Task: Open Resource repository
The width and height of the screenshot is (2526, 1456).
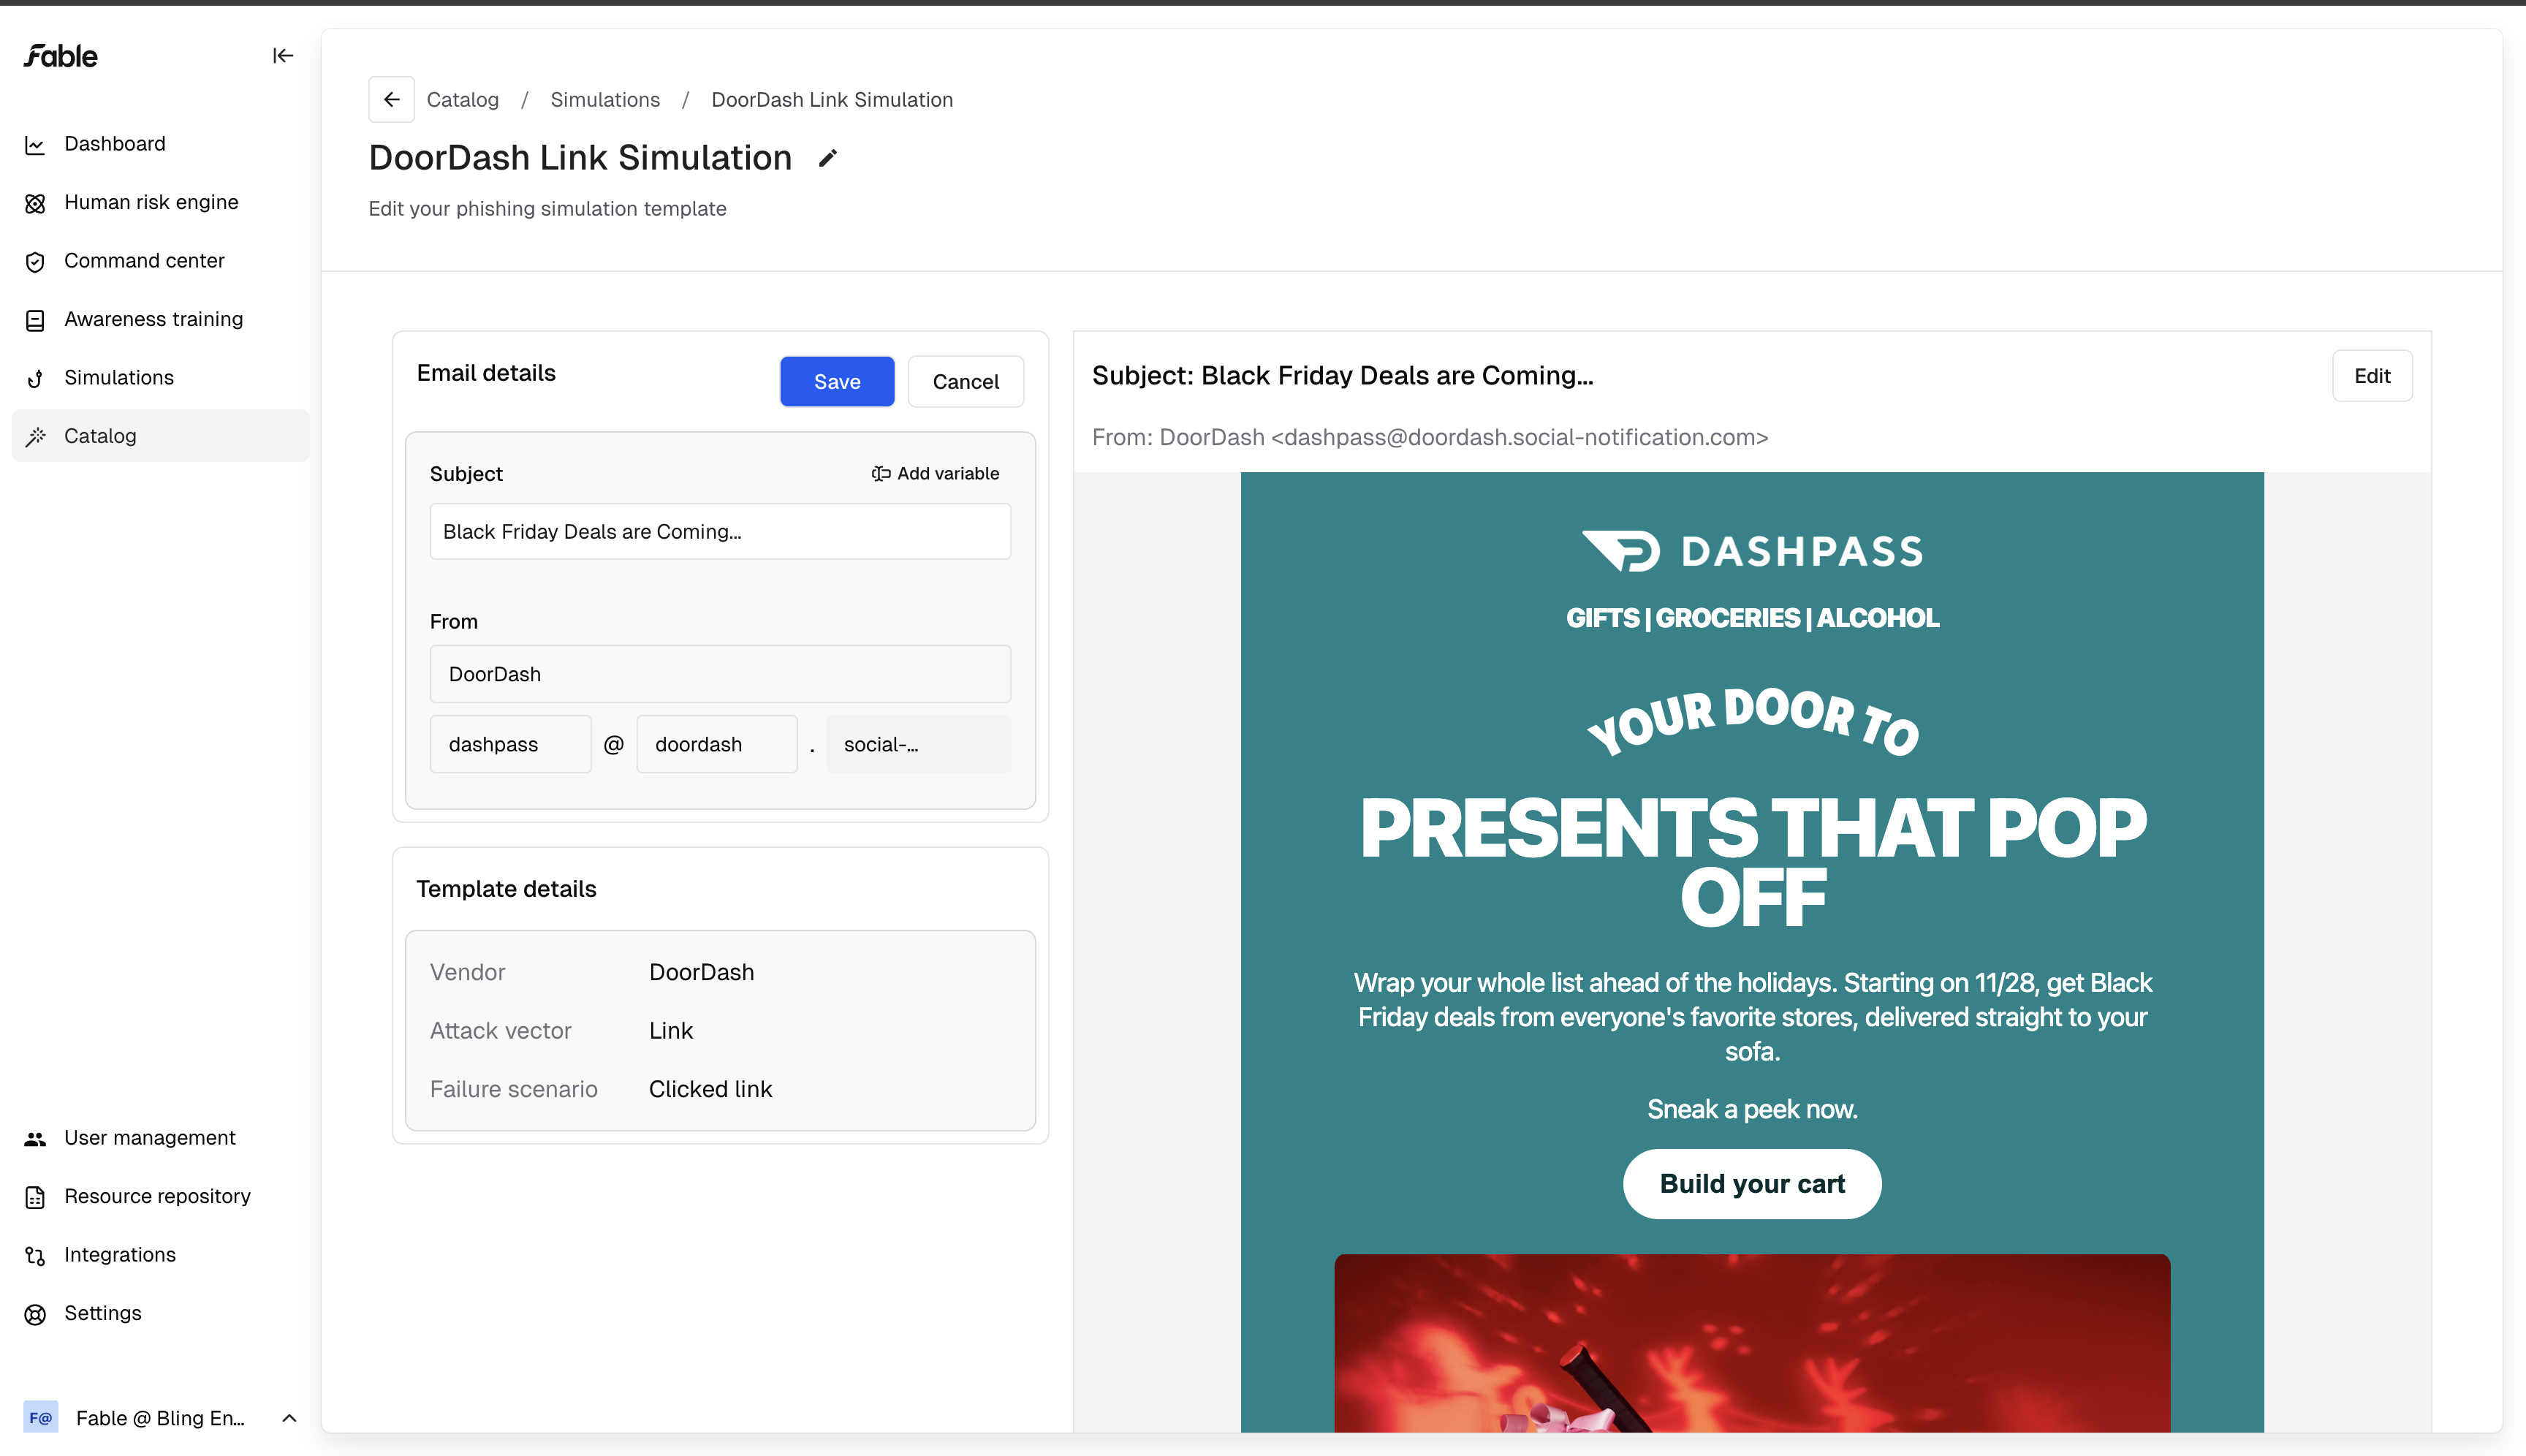Action: 160,1196
